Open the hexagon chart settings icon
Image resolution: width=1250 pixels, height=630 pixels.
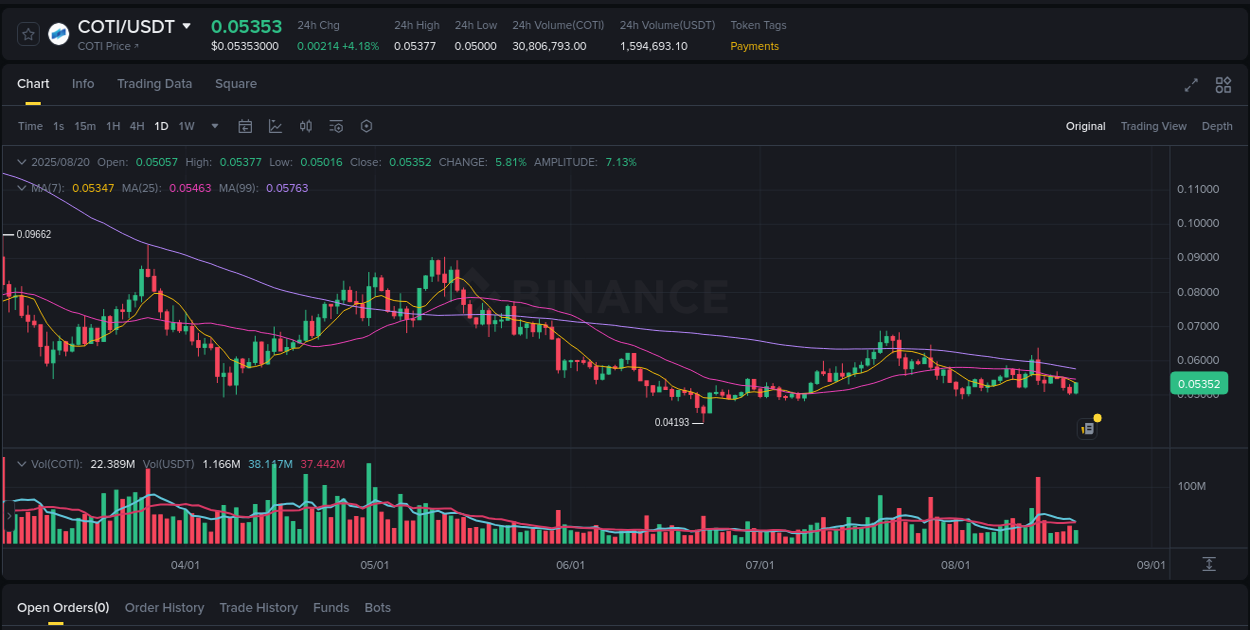click(366, 126)
